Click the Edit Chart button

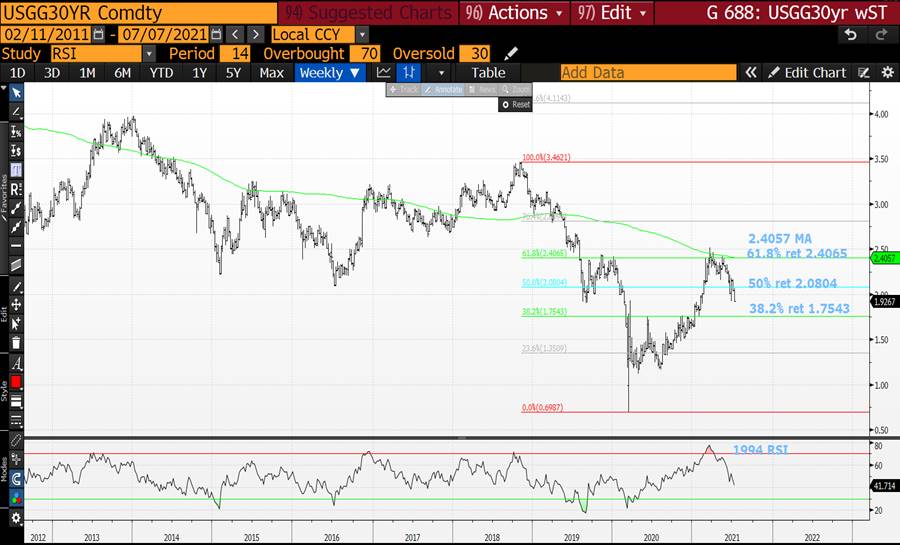807,73
